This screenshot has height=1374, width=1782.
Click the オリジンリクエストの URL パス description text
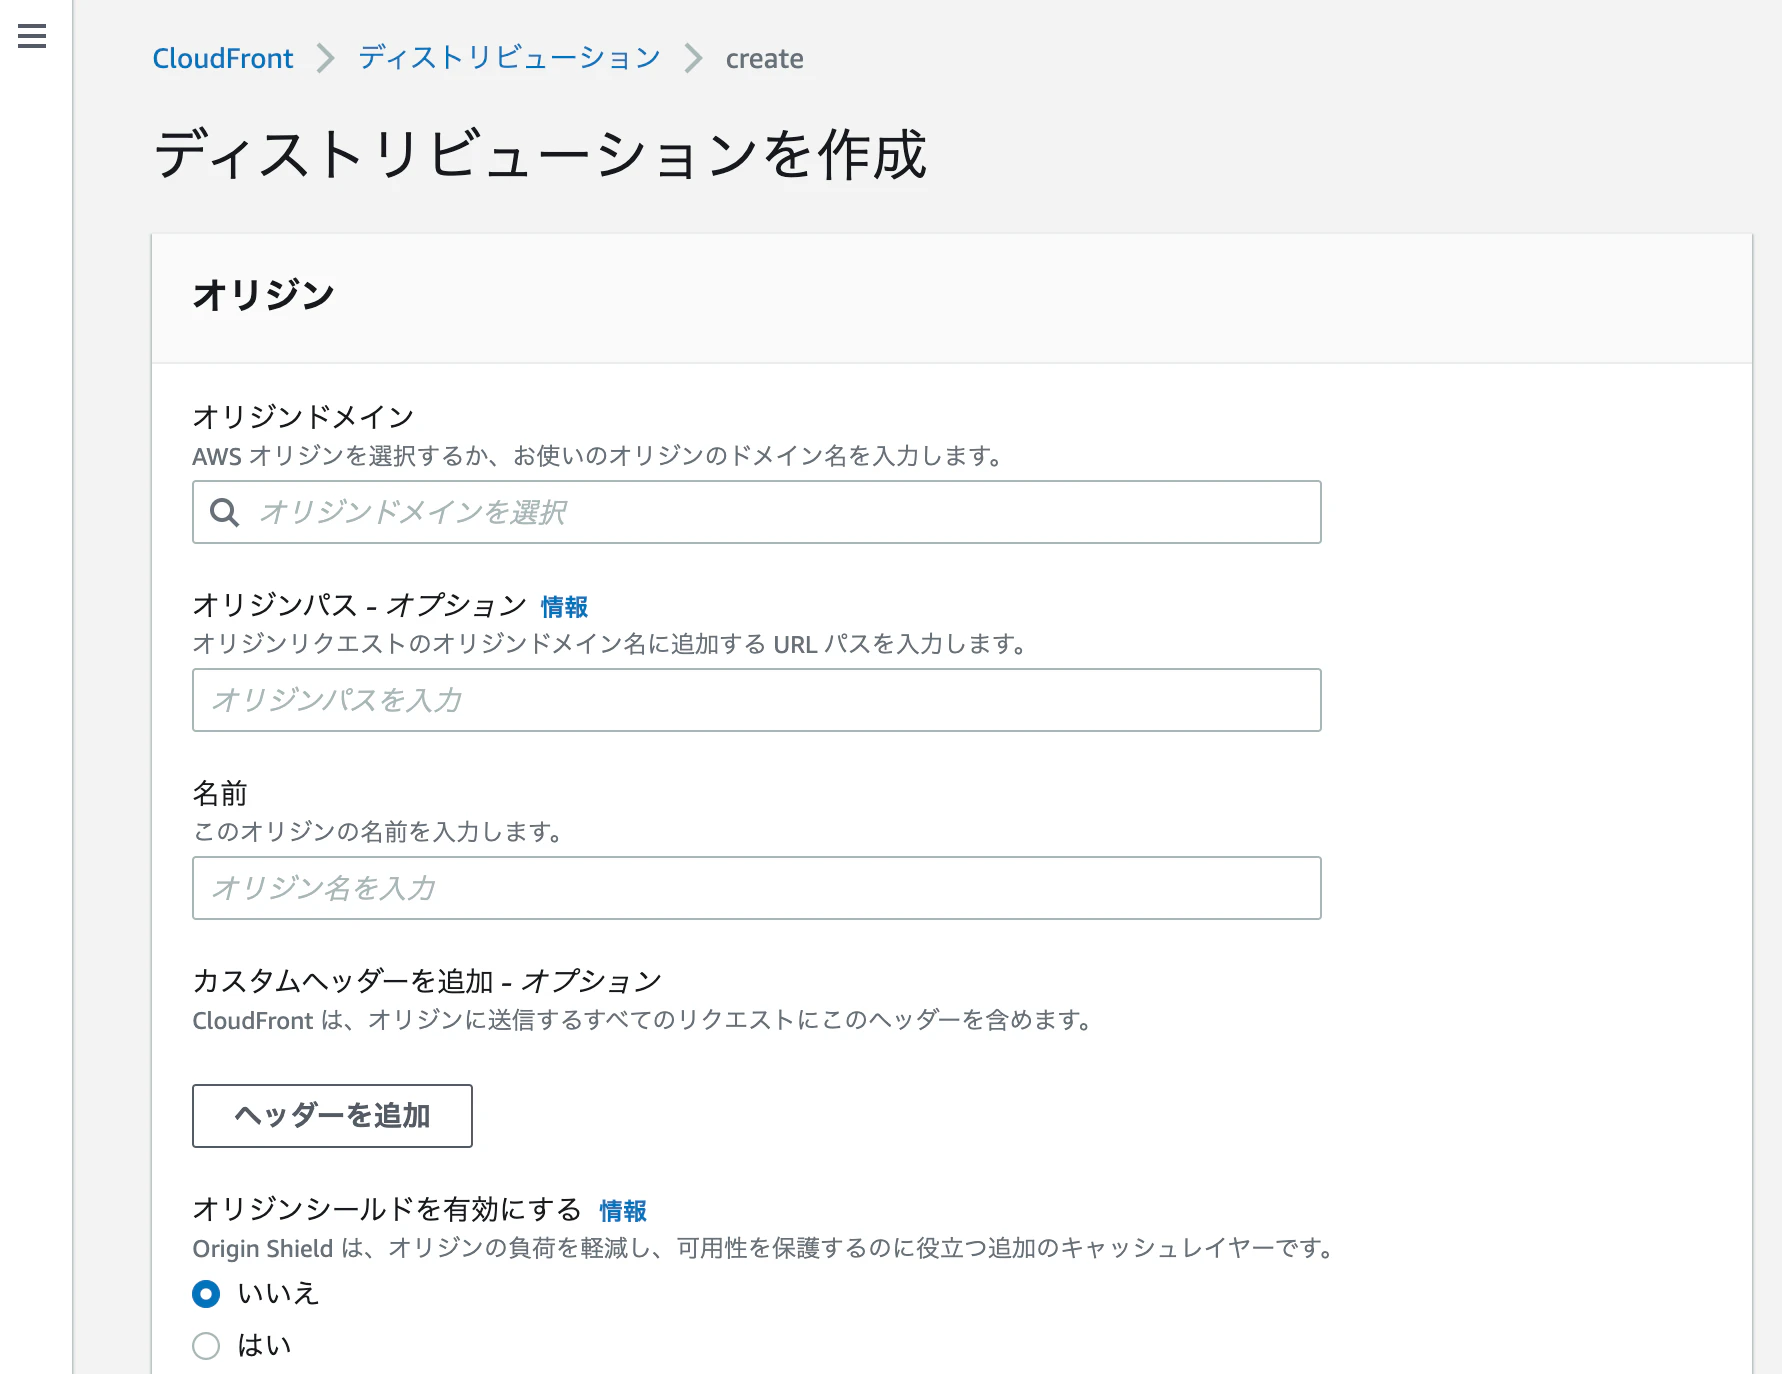611,644
